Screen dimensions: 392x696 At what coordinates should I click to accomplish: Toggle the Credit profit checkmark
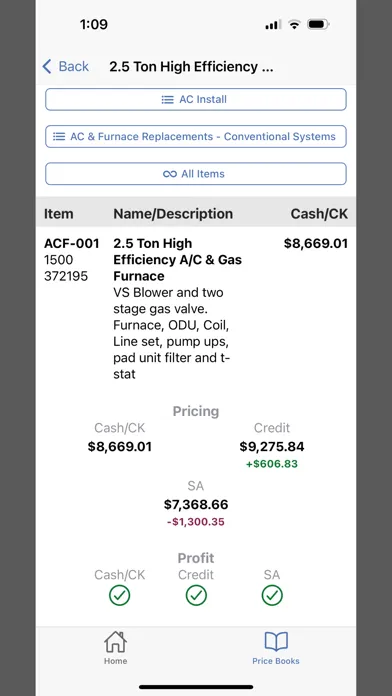(196, 596)
